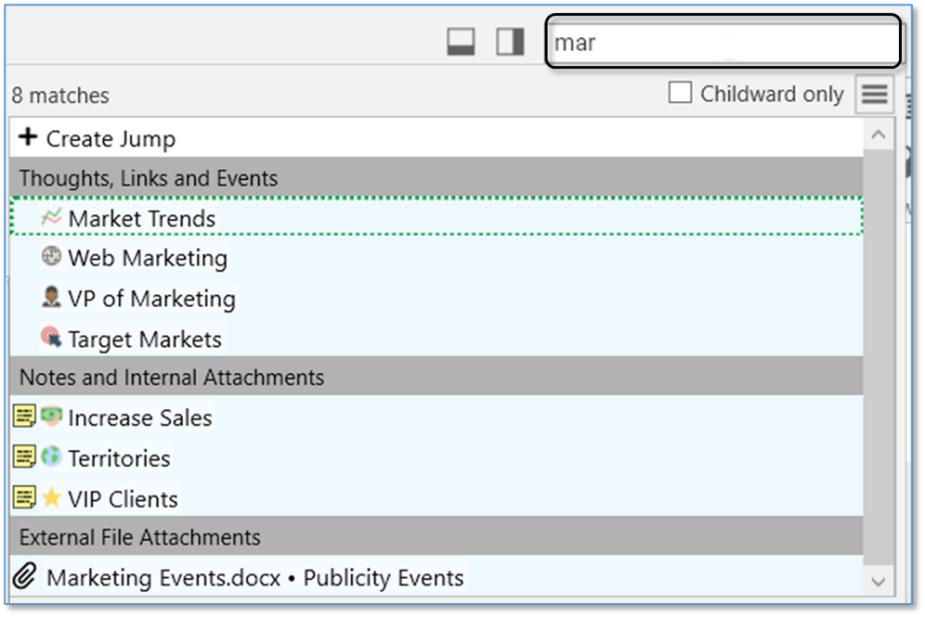Screen dimensions: 925x617
Task: Click the Thoughts, Links and Events header
Action: click(x=148, y=178)
